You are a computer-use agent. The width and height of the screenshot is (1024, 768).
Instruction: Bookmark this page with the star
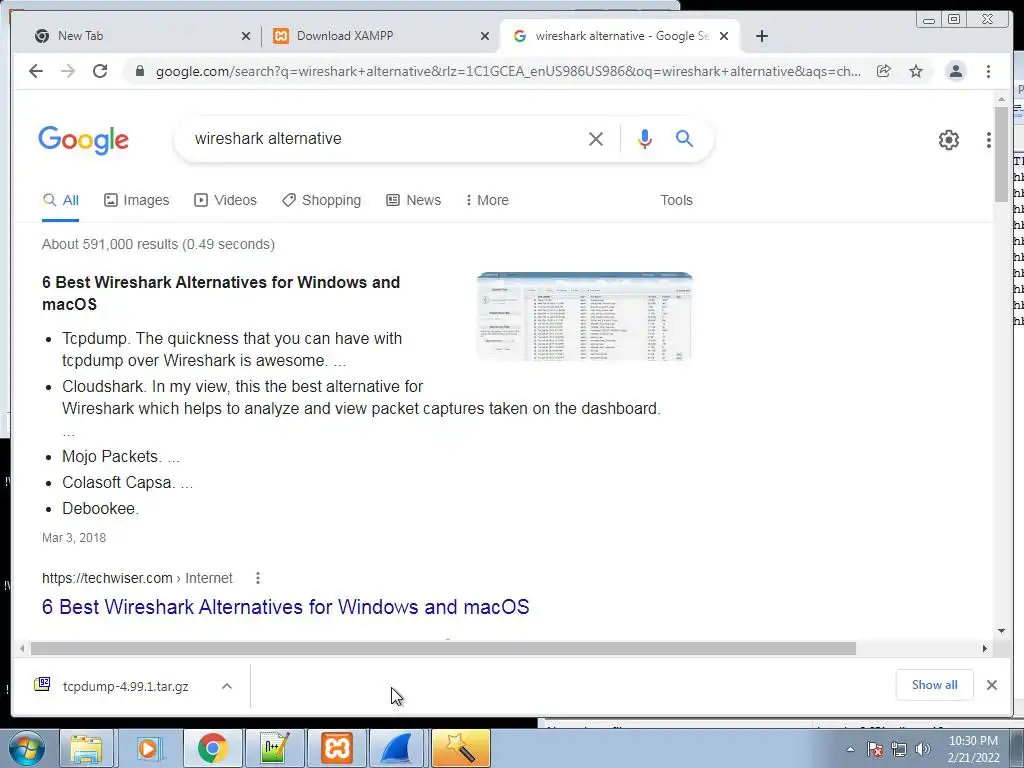916,71
